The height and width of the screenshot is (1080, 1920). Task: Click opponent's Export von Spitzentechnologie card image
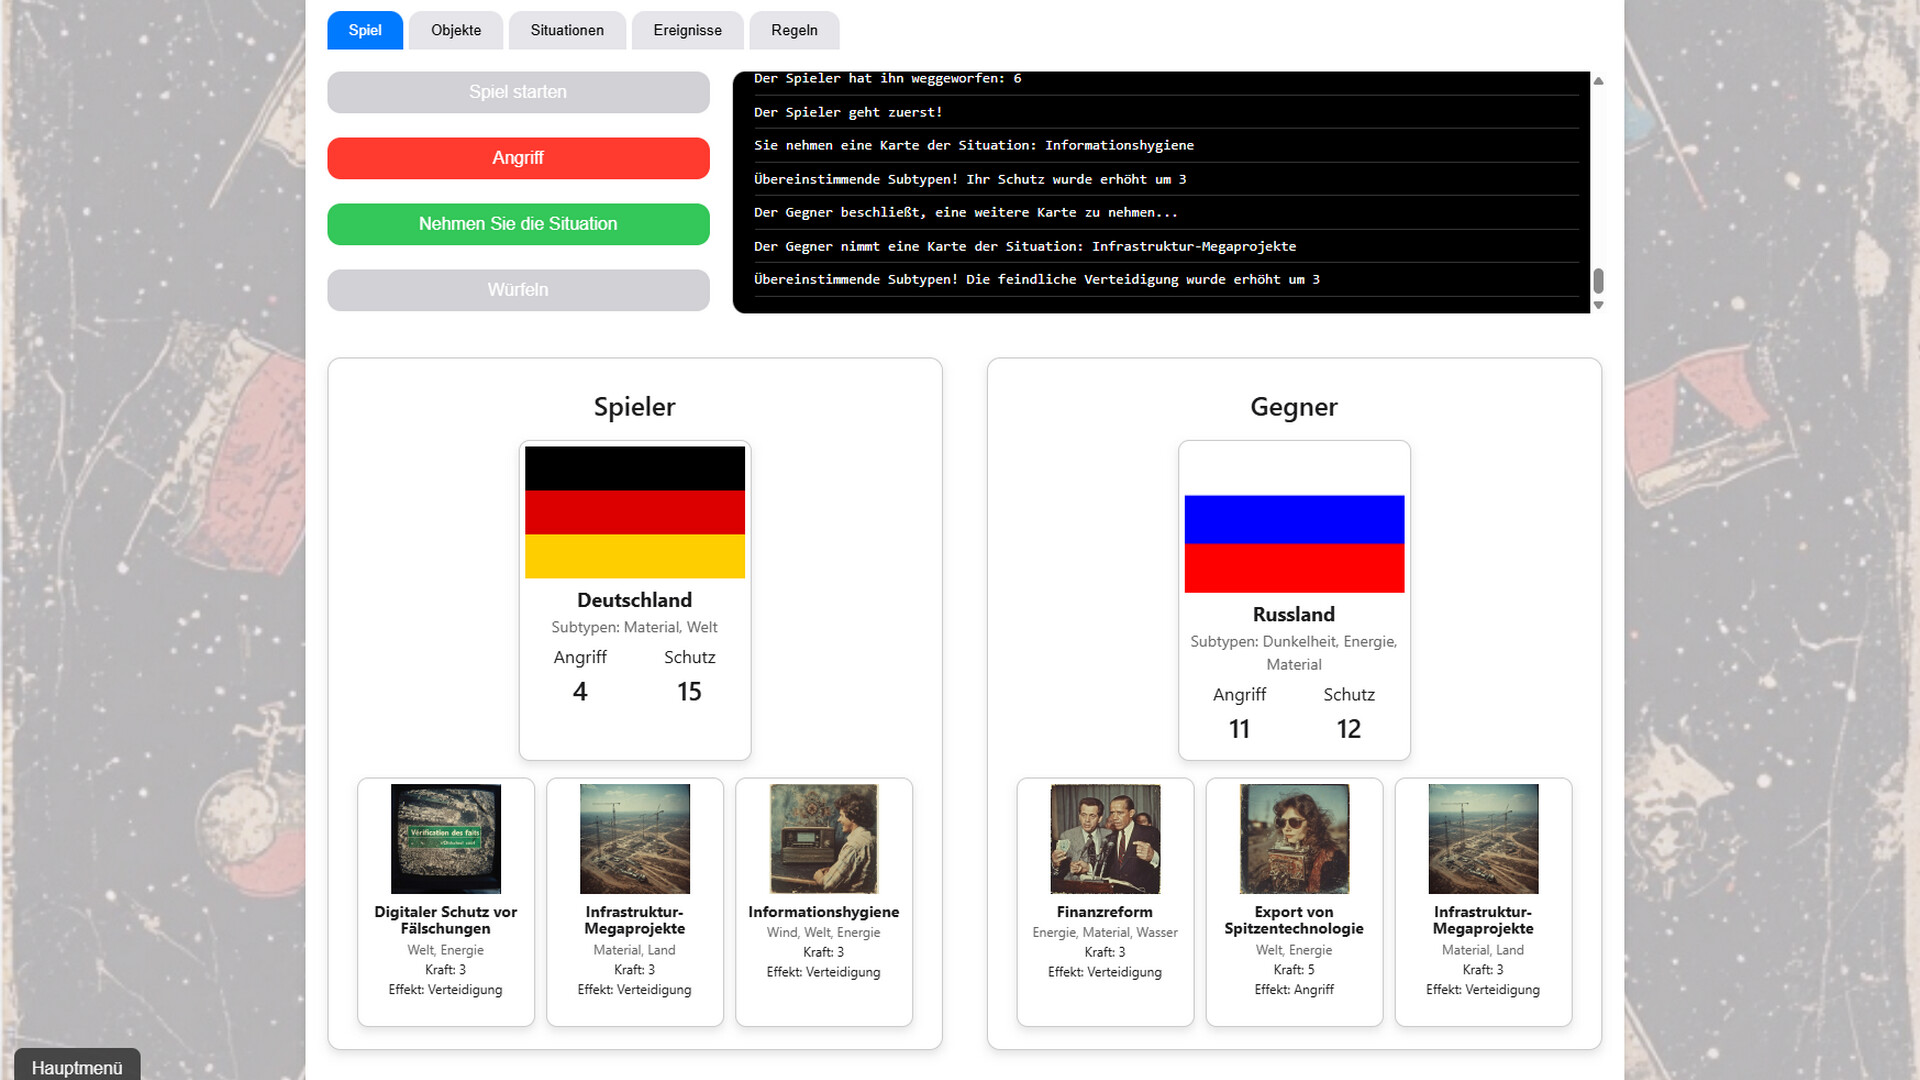point(1293,838)
